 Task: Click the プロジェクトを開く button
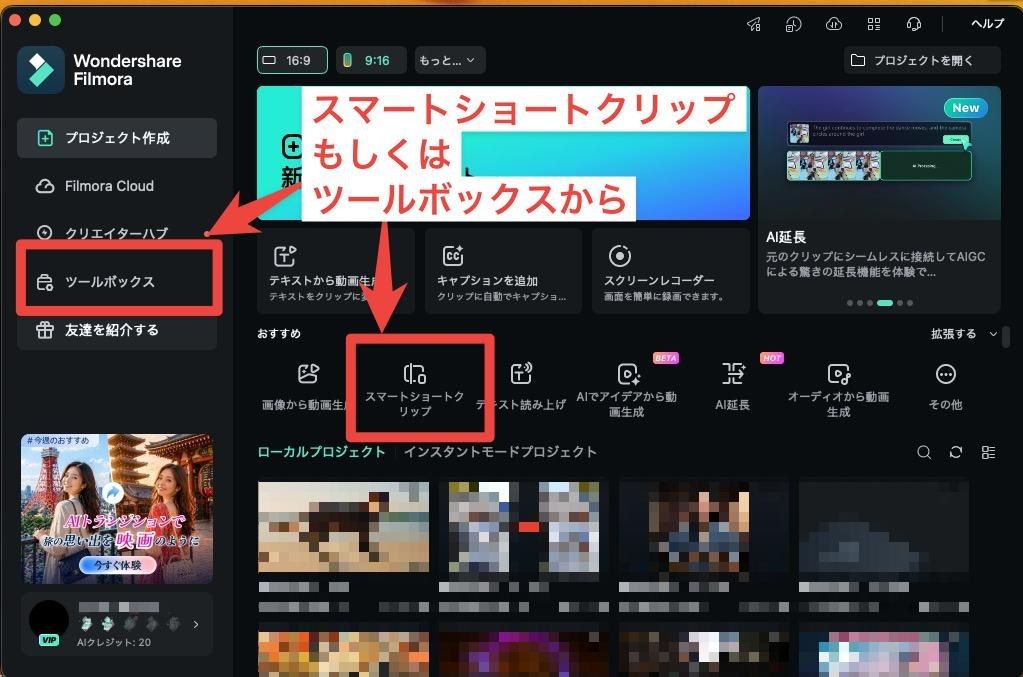pyautogui.click(x=922, y=60)
